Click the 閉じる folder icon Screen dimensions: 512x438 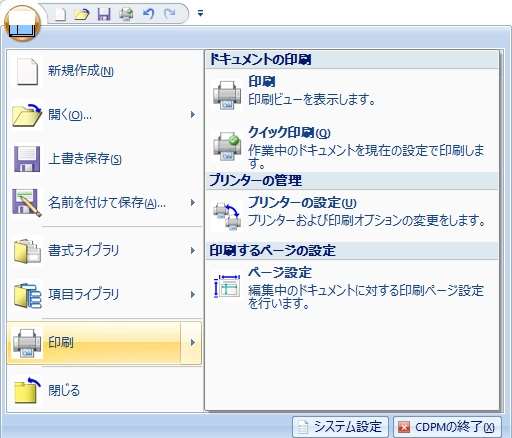coord(27,391)
